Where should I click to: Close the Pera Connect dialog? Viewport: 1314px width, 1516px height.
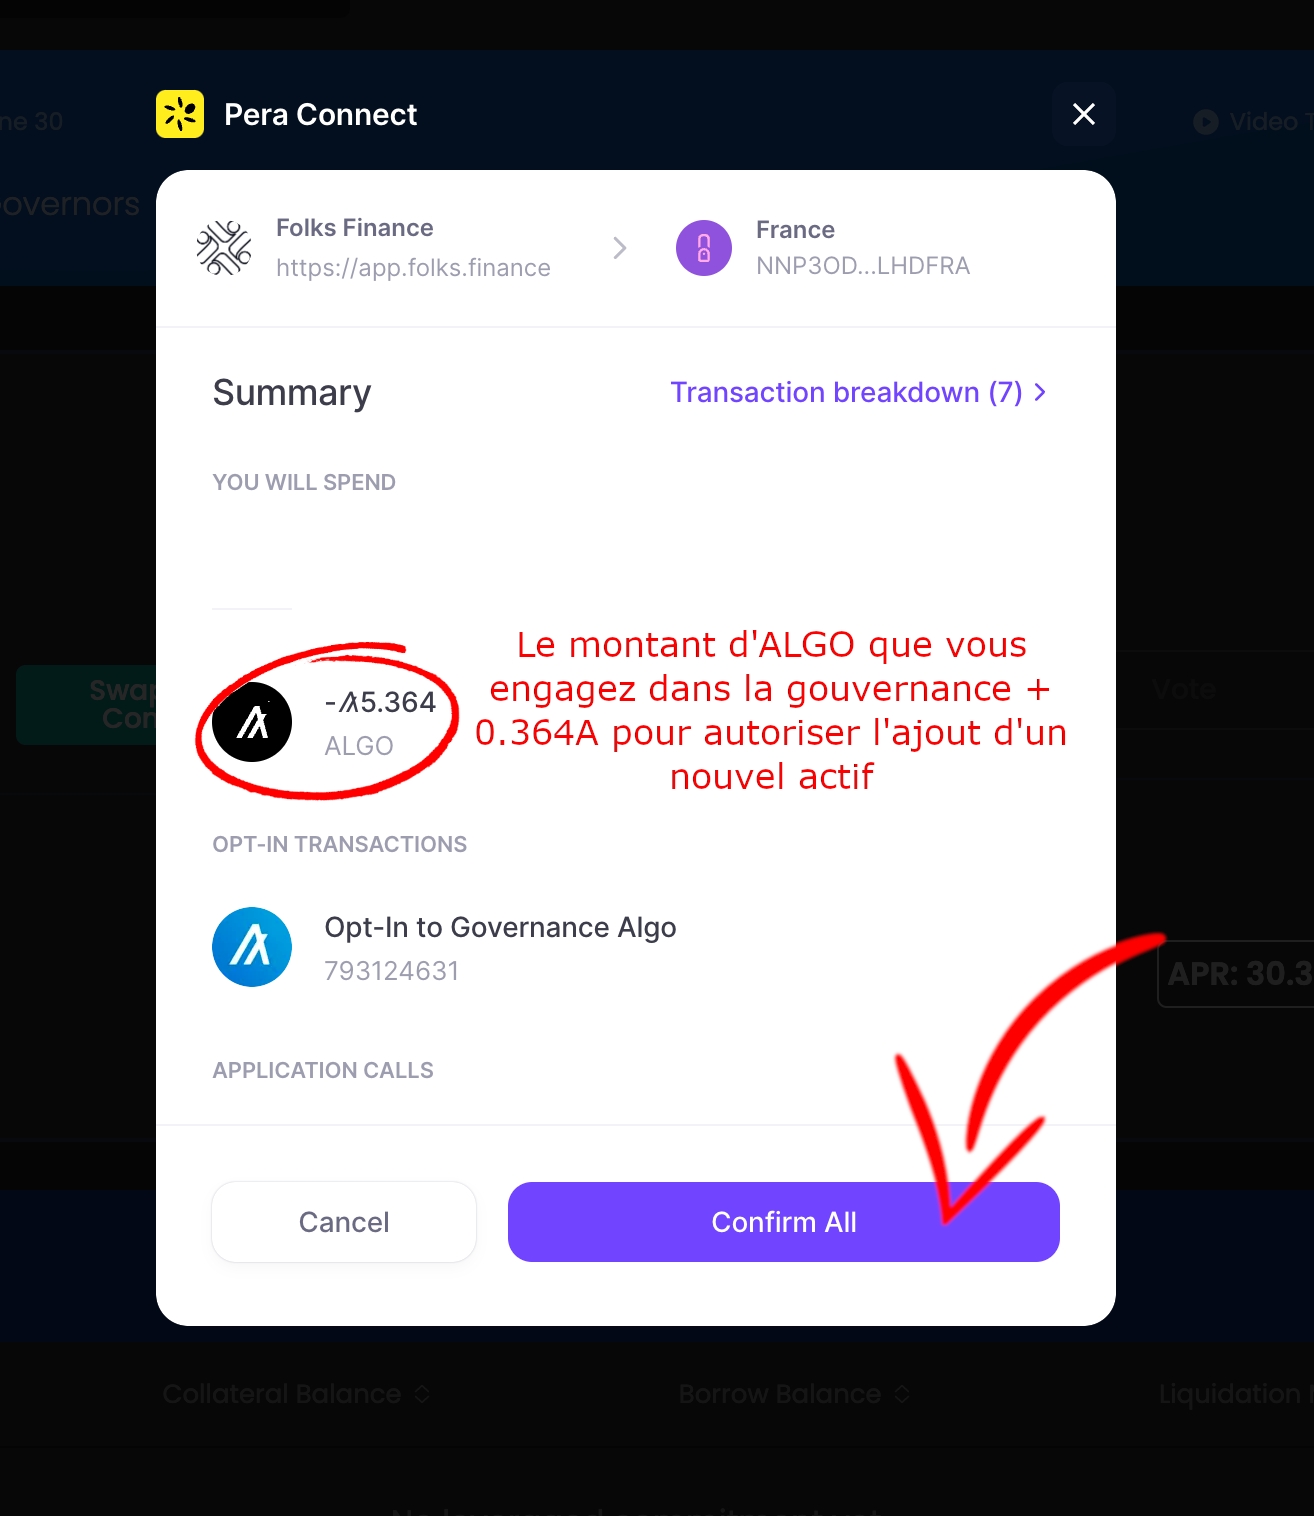[1084, 114]
